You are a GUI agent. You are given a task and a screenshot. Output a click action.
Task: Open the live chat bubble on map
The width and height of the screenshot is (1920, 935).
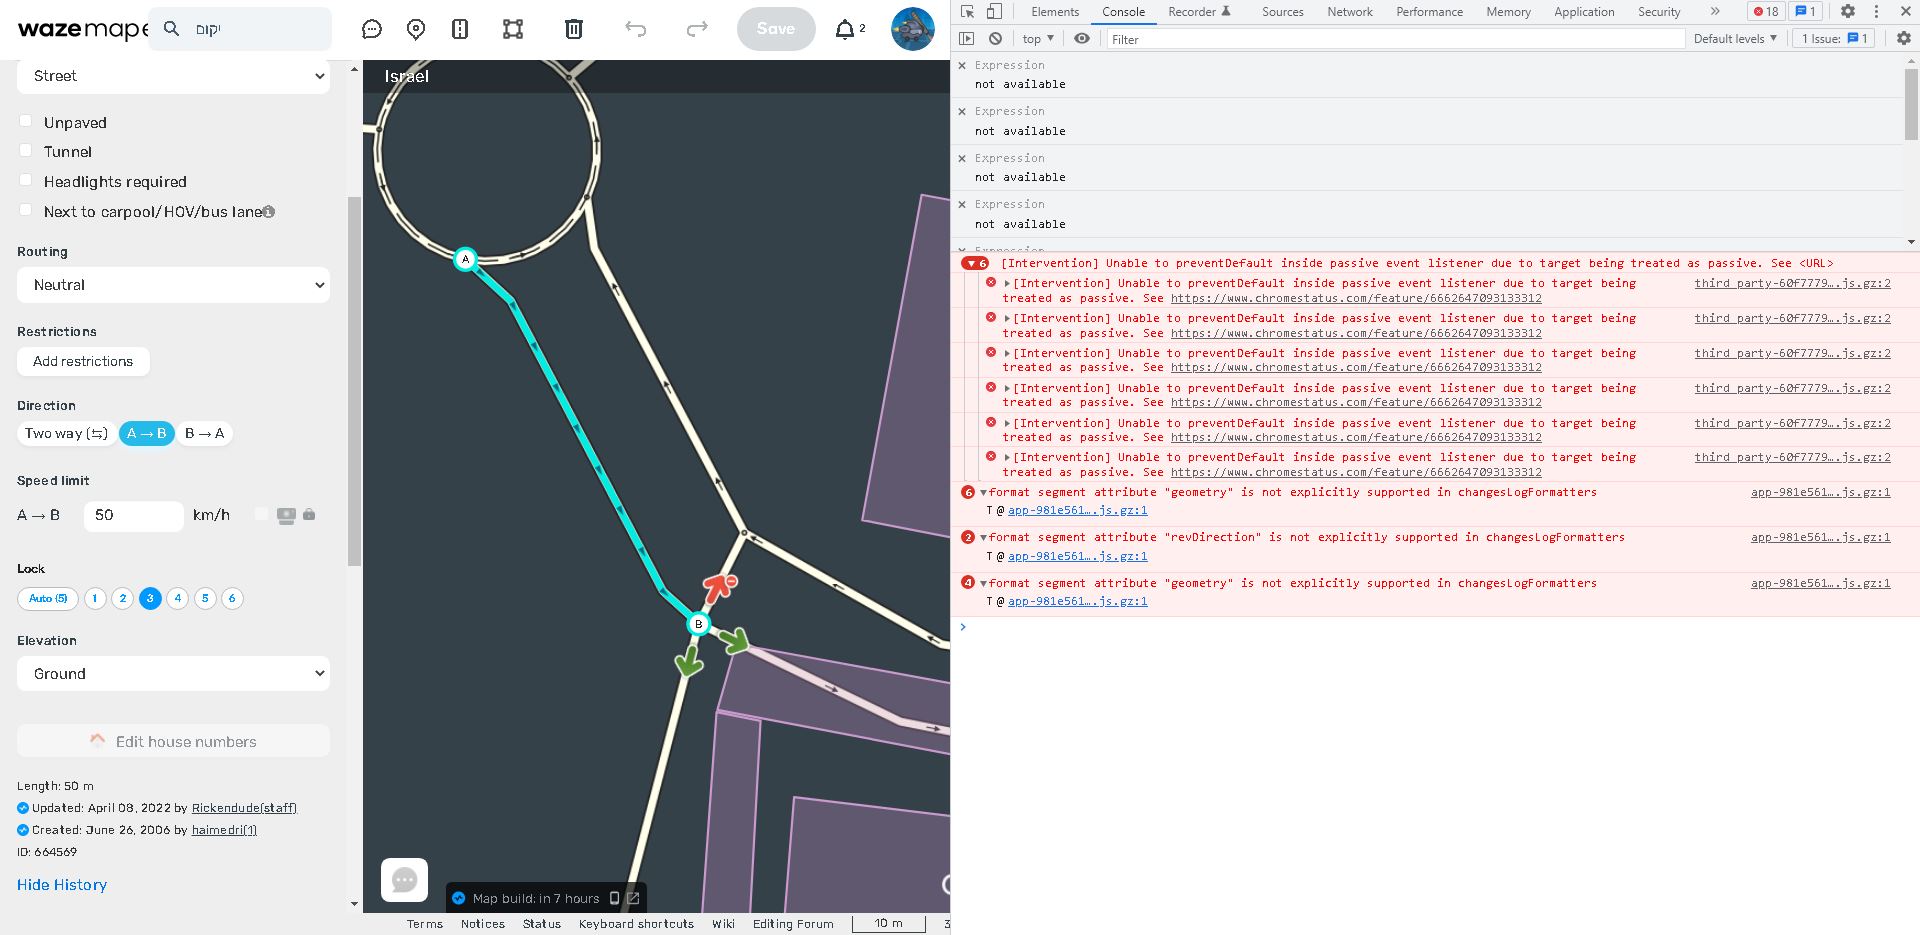(404, 879)
